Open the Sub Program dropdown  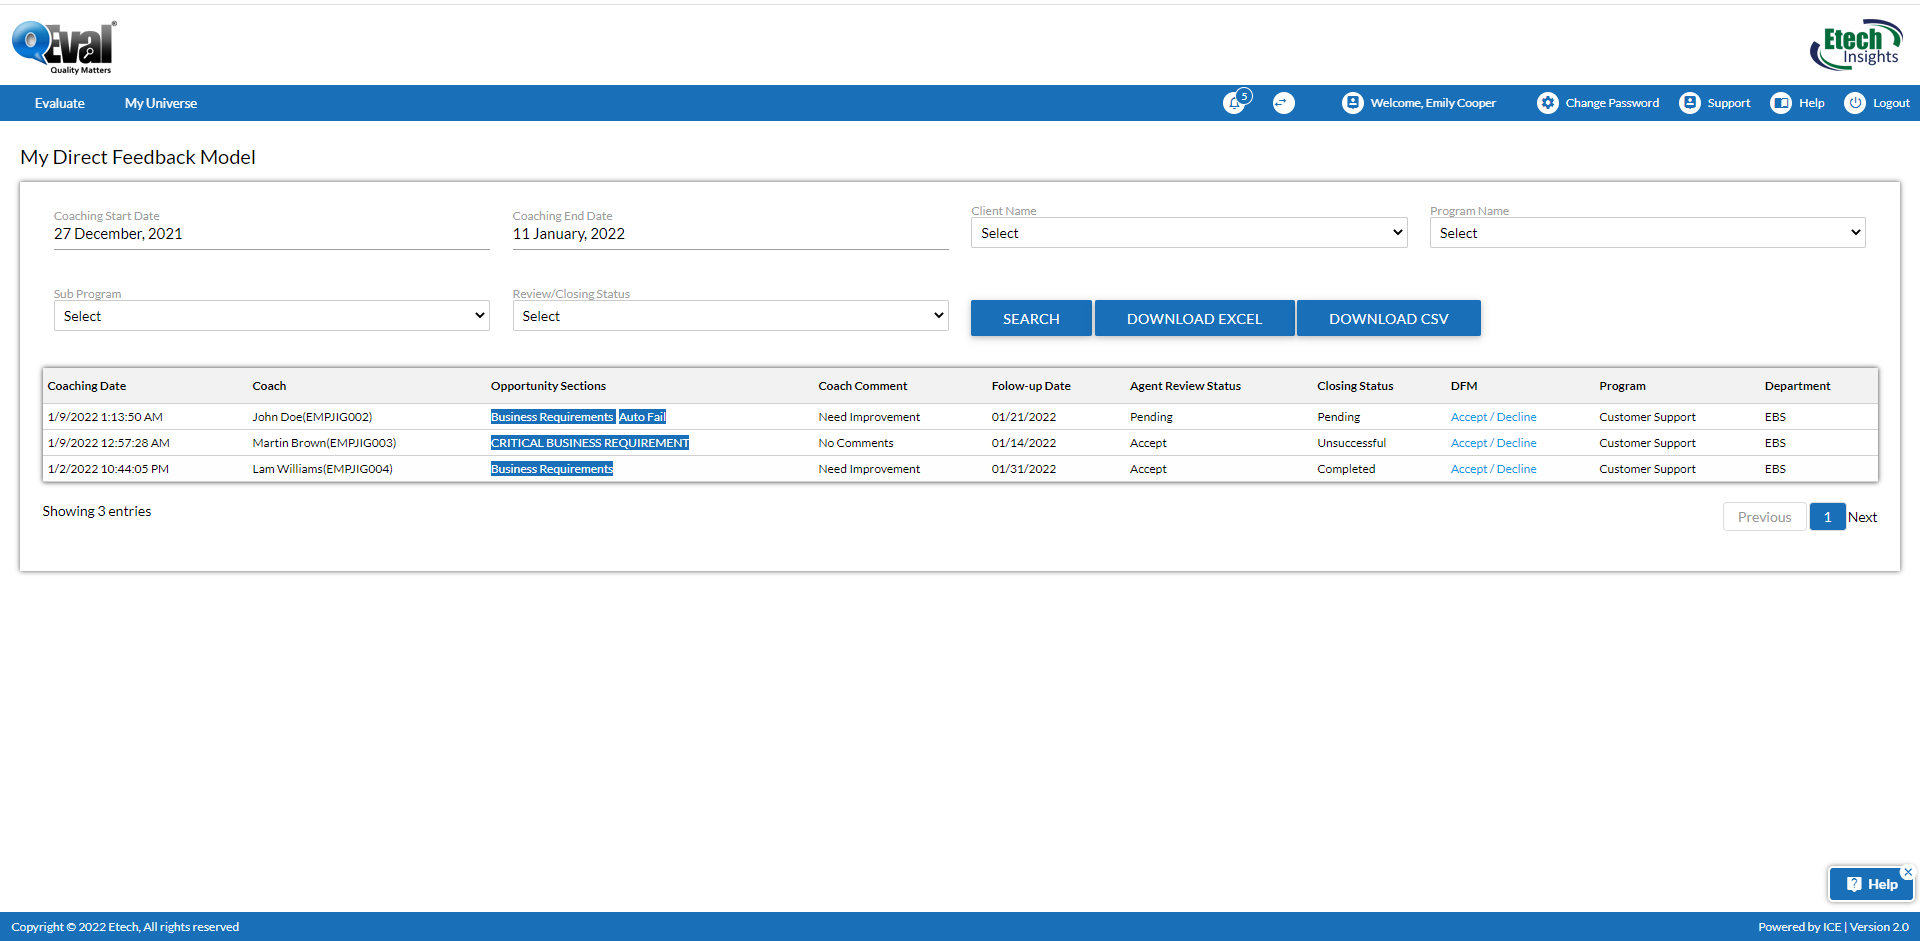click(x=271, y=316)
